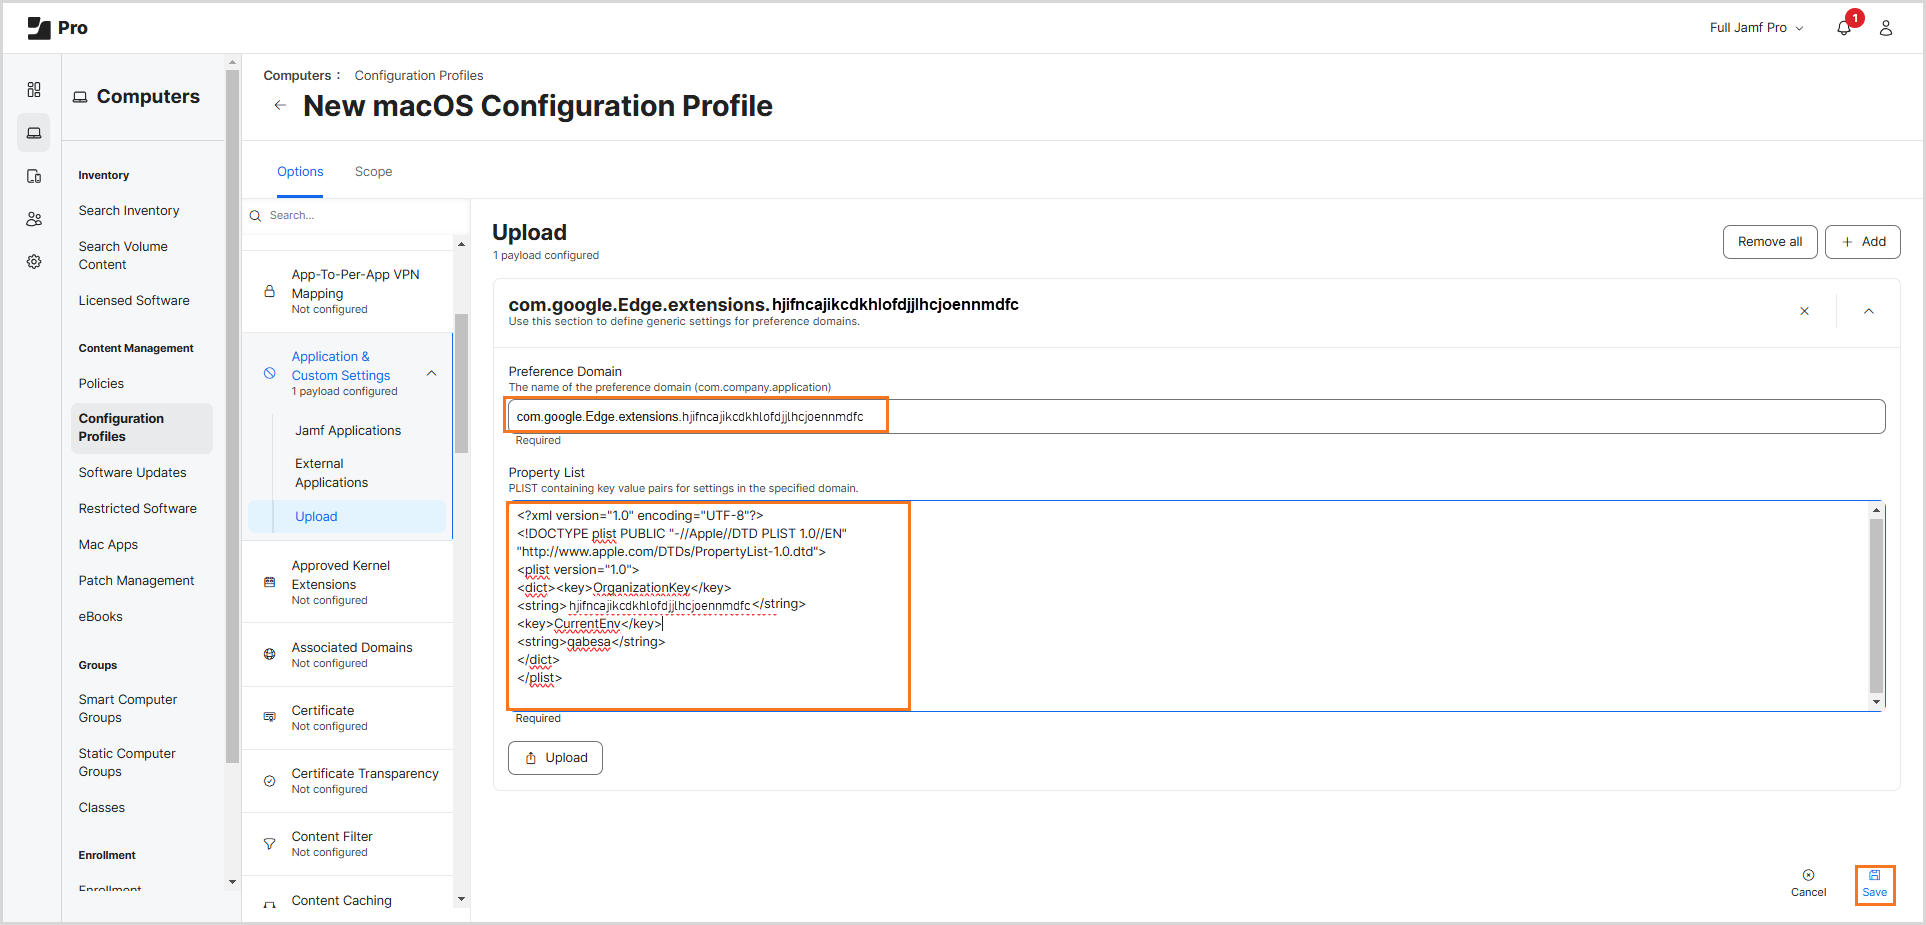Click the Certificate icon in payload list

[x=269, y=717]
